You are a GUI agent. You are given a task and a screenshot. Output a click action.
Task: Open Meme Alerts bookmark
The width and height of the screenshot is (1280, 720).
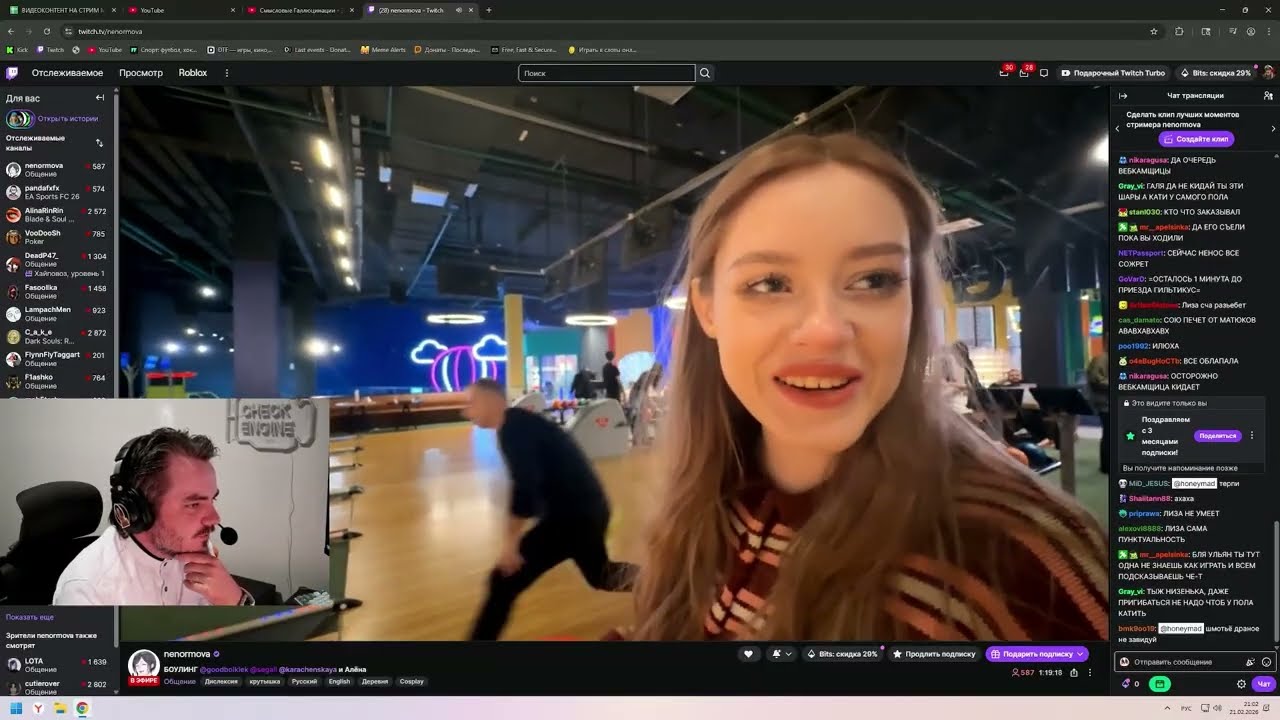pyautogui.click(x=382, y=50)
